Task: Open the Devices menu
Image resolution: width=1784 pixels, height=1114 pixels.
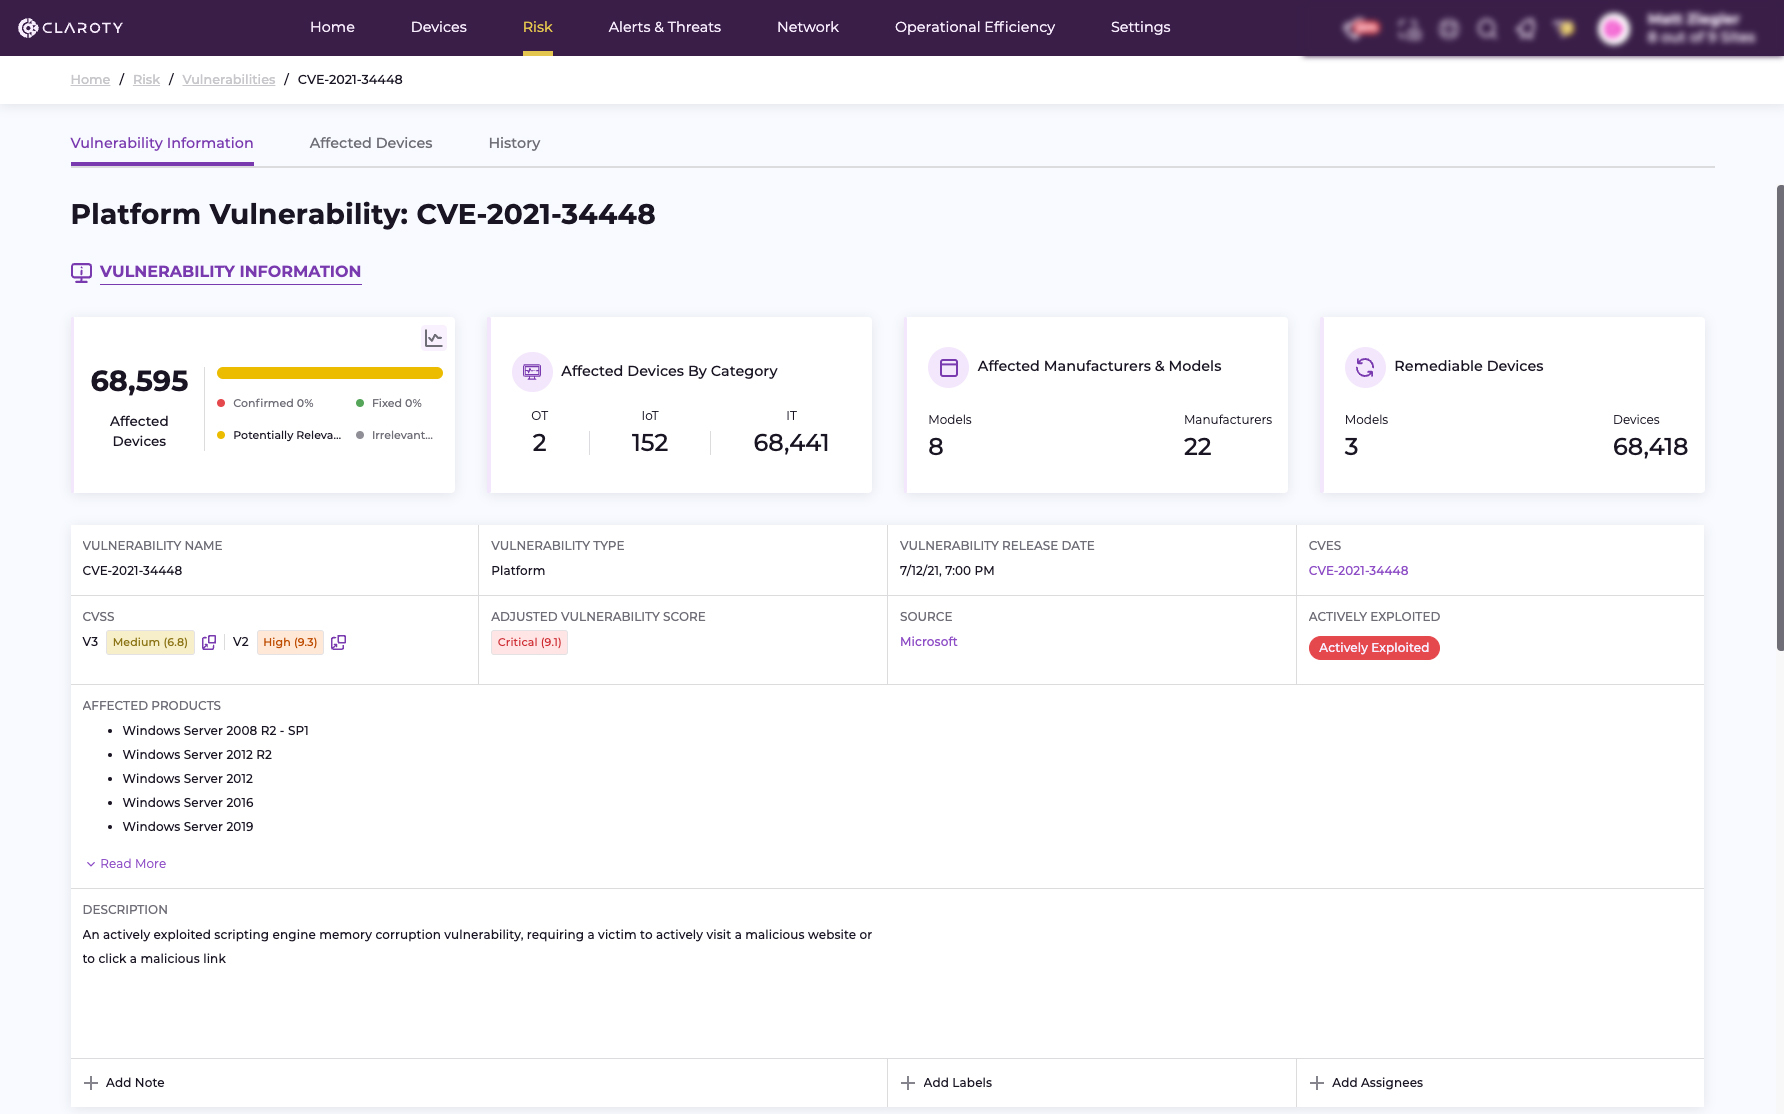Action: coord(439,27)
